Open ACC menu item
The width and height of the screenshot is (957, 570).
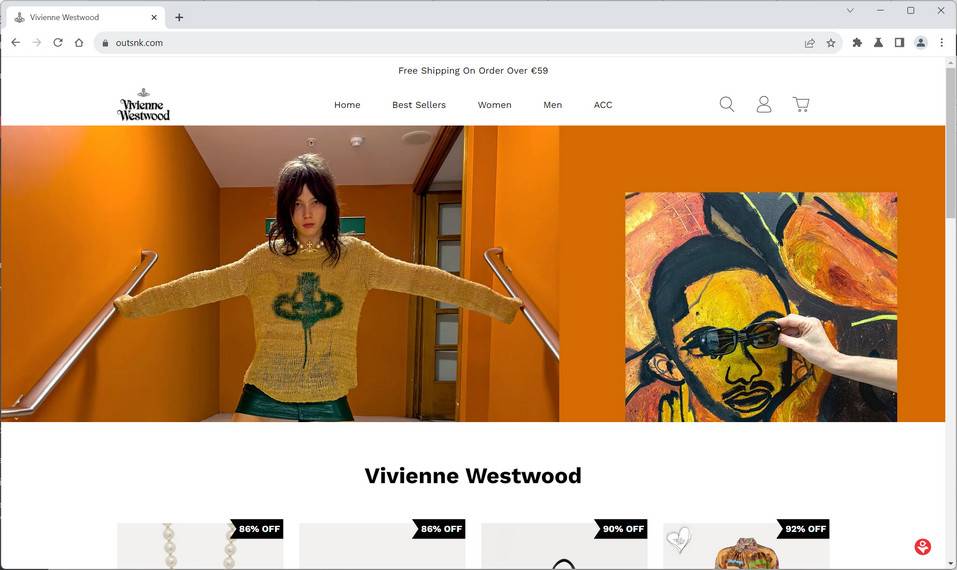pos(603,105)
